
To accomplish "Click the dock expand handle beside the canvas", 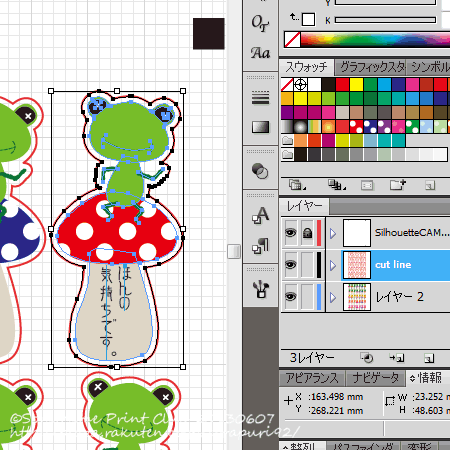I will point(234,251).
